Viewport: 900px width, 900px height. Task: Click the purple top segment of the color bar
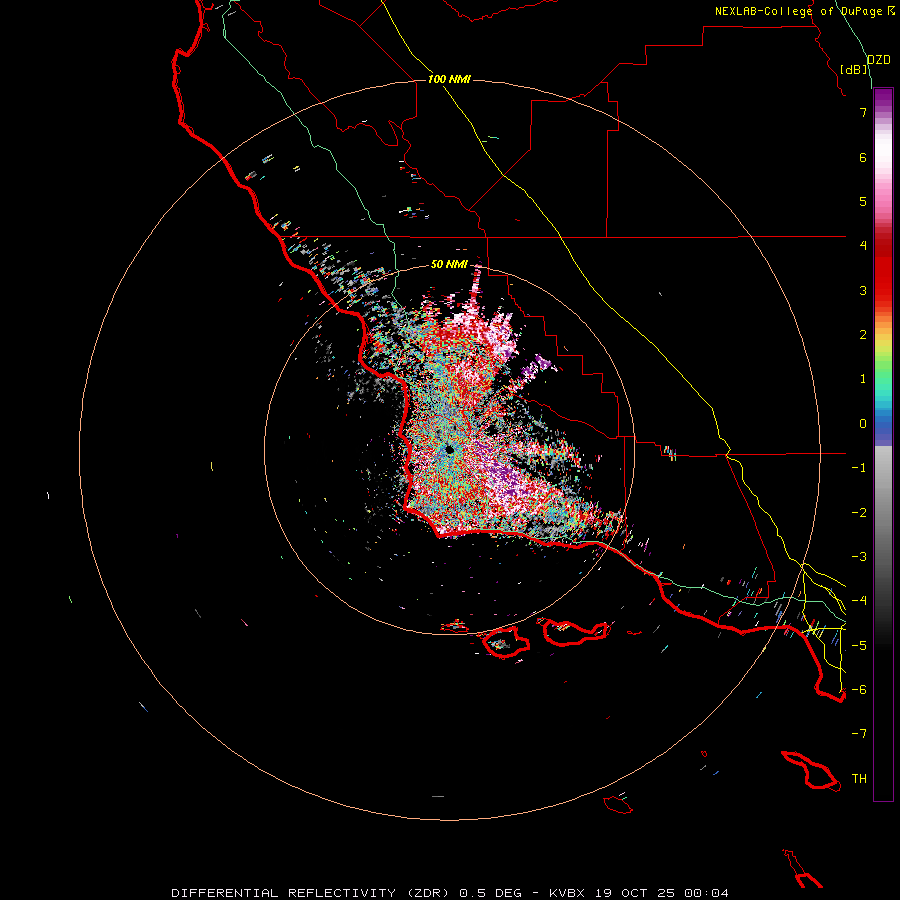tap(883, 98)
